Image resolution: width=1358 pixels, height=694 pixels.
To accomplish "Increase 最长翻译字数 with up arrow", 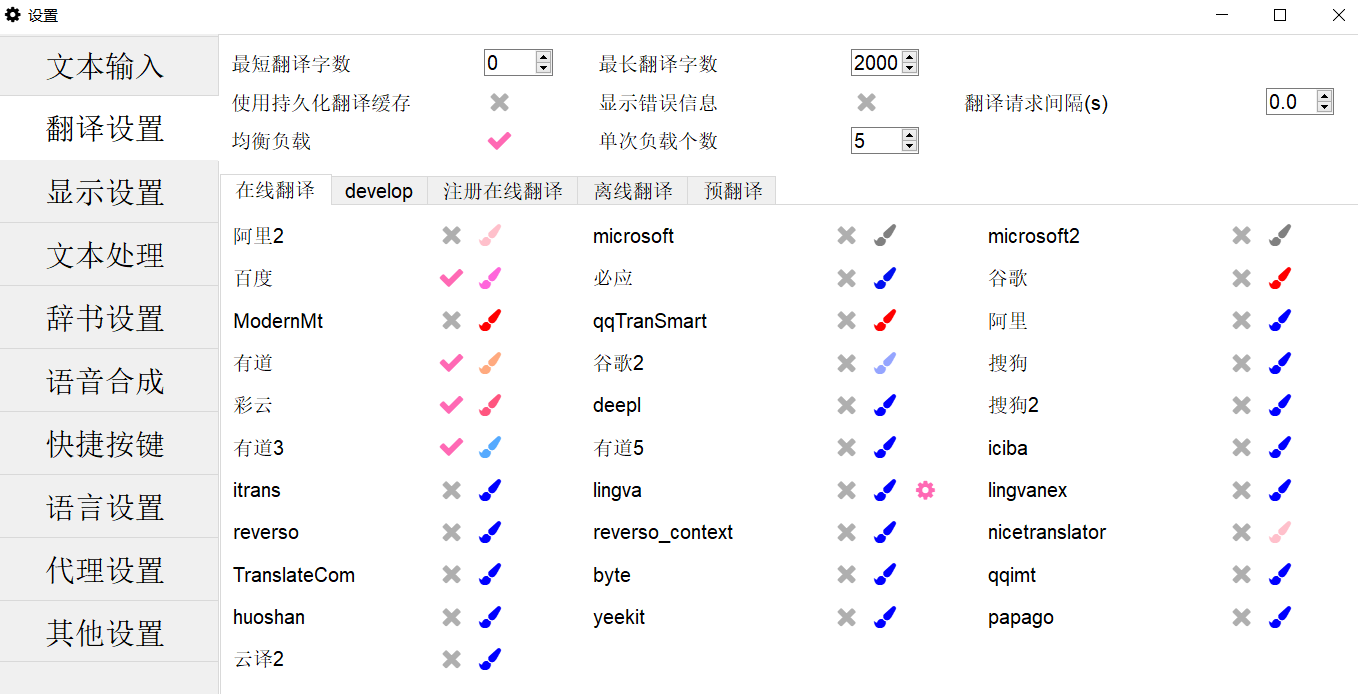I will (x=910, y=57).
